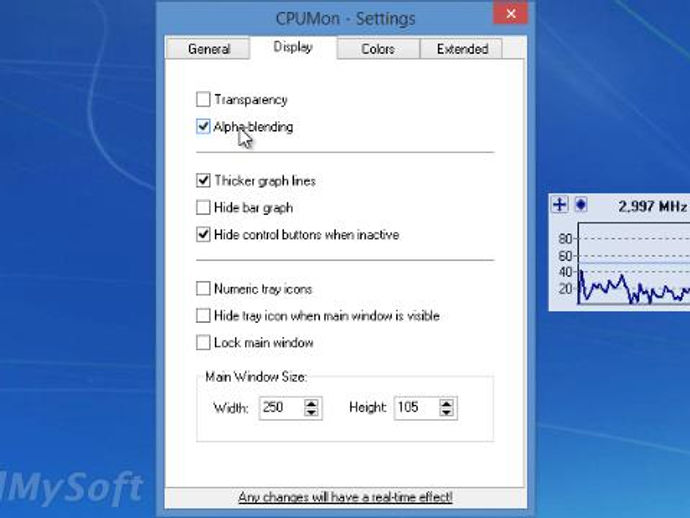This screenshot has height=518, width=690.
Task: Click the move icon on CPUMon monitor window
Action: tap(560, 205)
